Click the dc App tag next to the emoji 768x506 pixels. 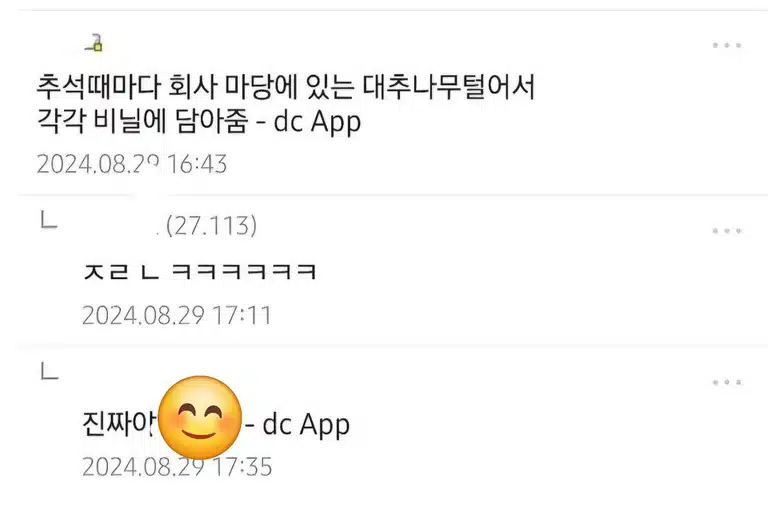pyautogui.click(x=307, y=424)
